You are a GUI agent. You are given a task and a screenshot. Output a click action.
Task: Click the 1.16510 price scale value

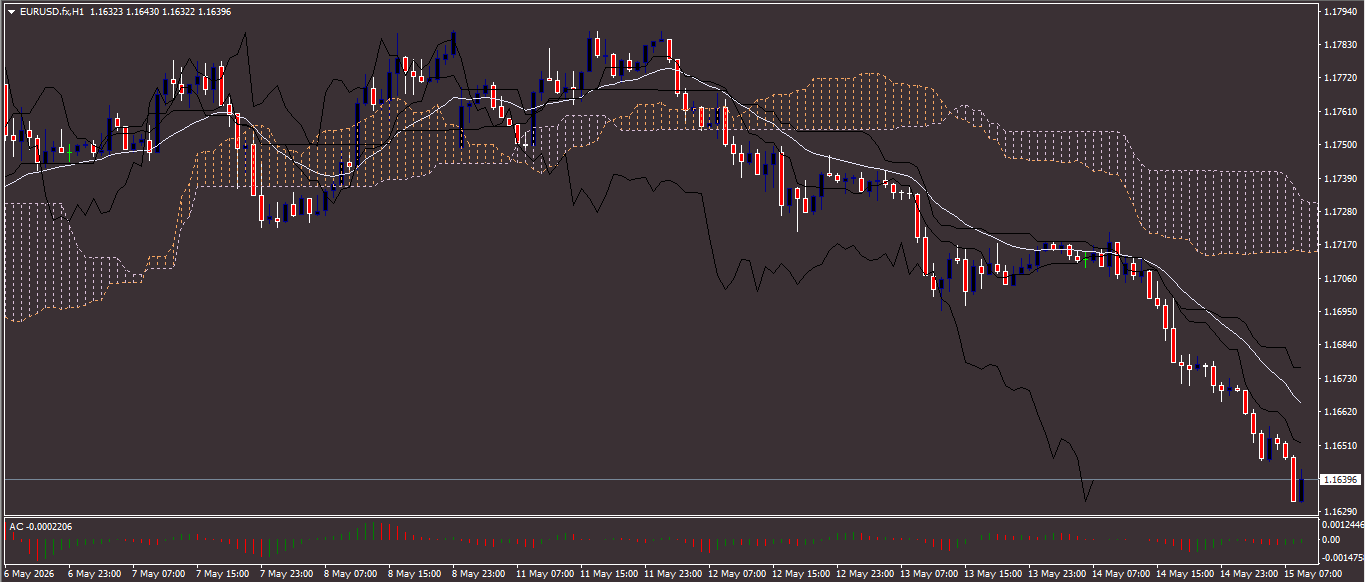point(1339,446)
